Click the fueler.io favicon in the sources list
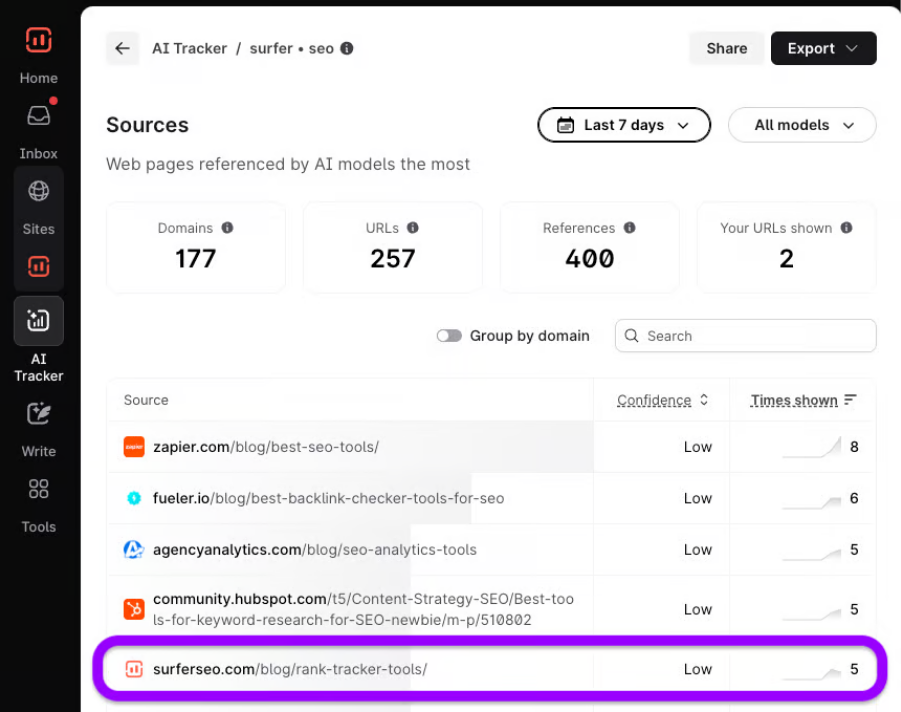Image resolution: width=901 pixels, height=712 pixels. [133, 498]
